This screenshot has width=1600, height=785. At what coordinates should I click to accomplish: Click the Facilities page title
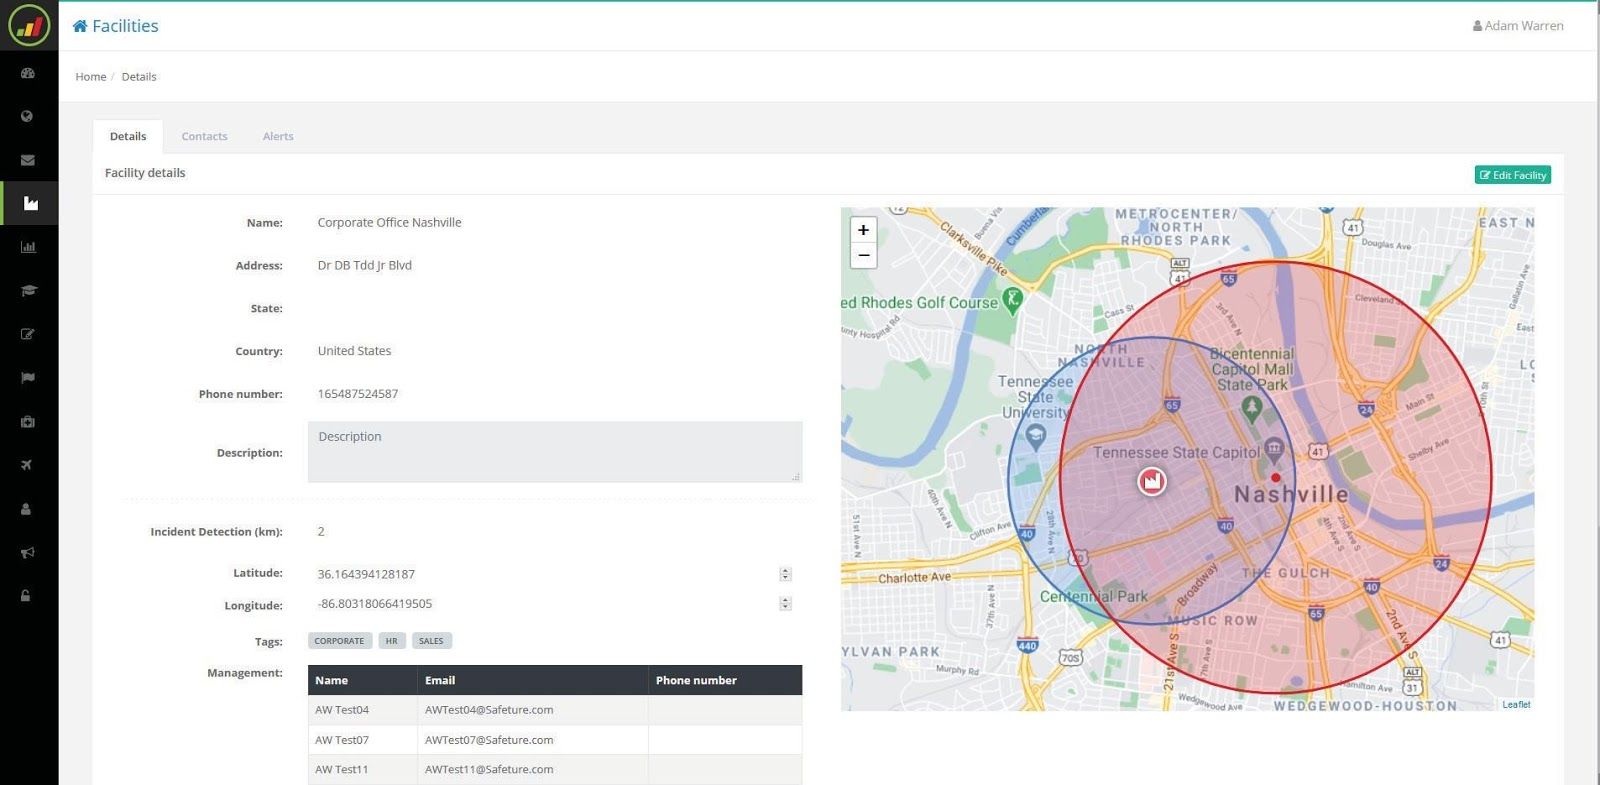point(125,26)
